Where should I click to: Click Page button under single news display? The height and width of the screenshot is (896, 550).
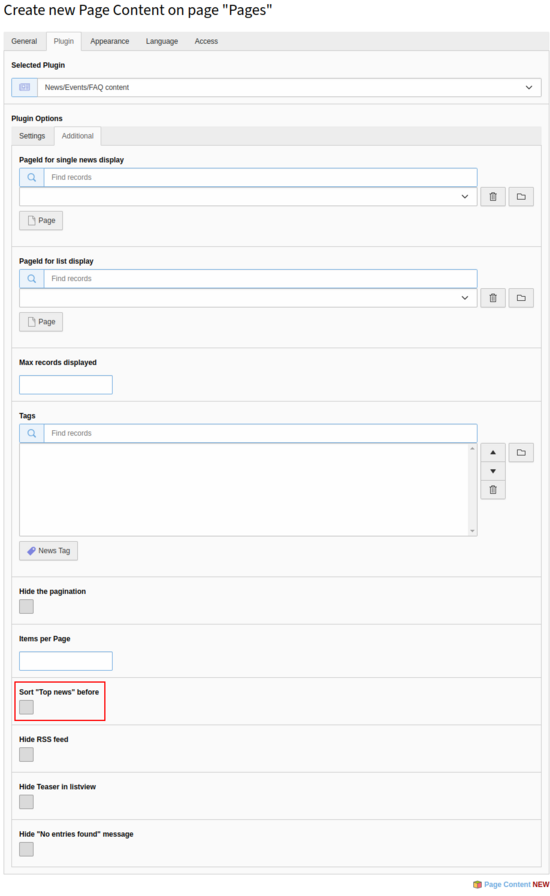click(41, 221)
